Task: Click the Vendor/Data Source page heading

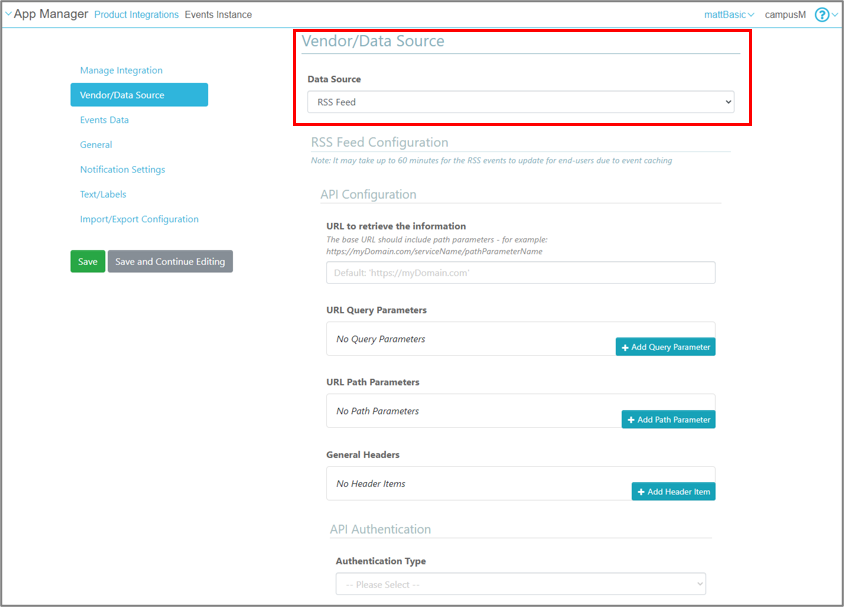Action: [372, 41]
